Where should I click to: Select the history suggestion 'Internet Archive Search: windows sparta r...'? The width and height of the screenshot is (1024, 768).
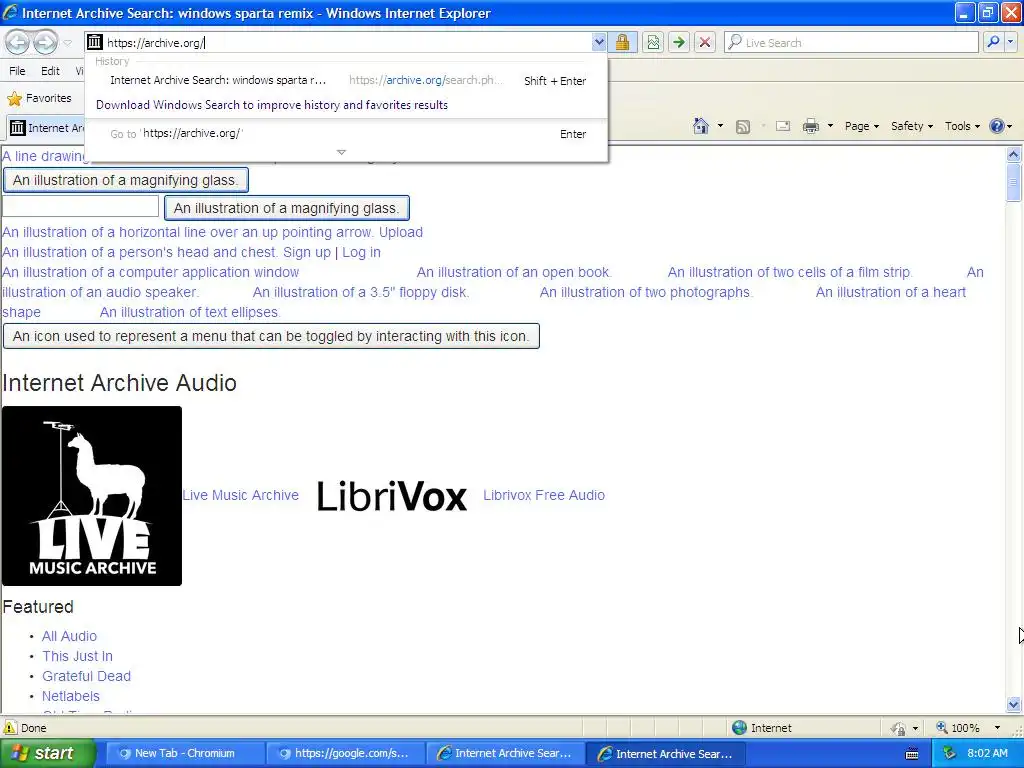(347, 80)
